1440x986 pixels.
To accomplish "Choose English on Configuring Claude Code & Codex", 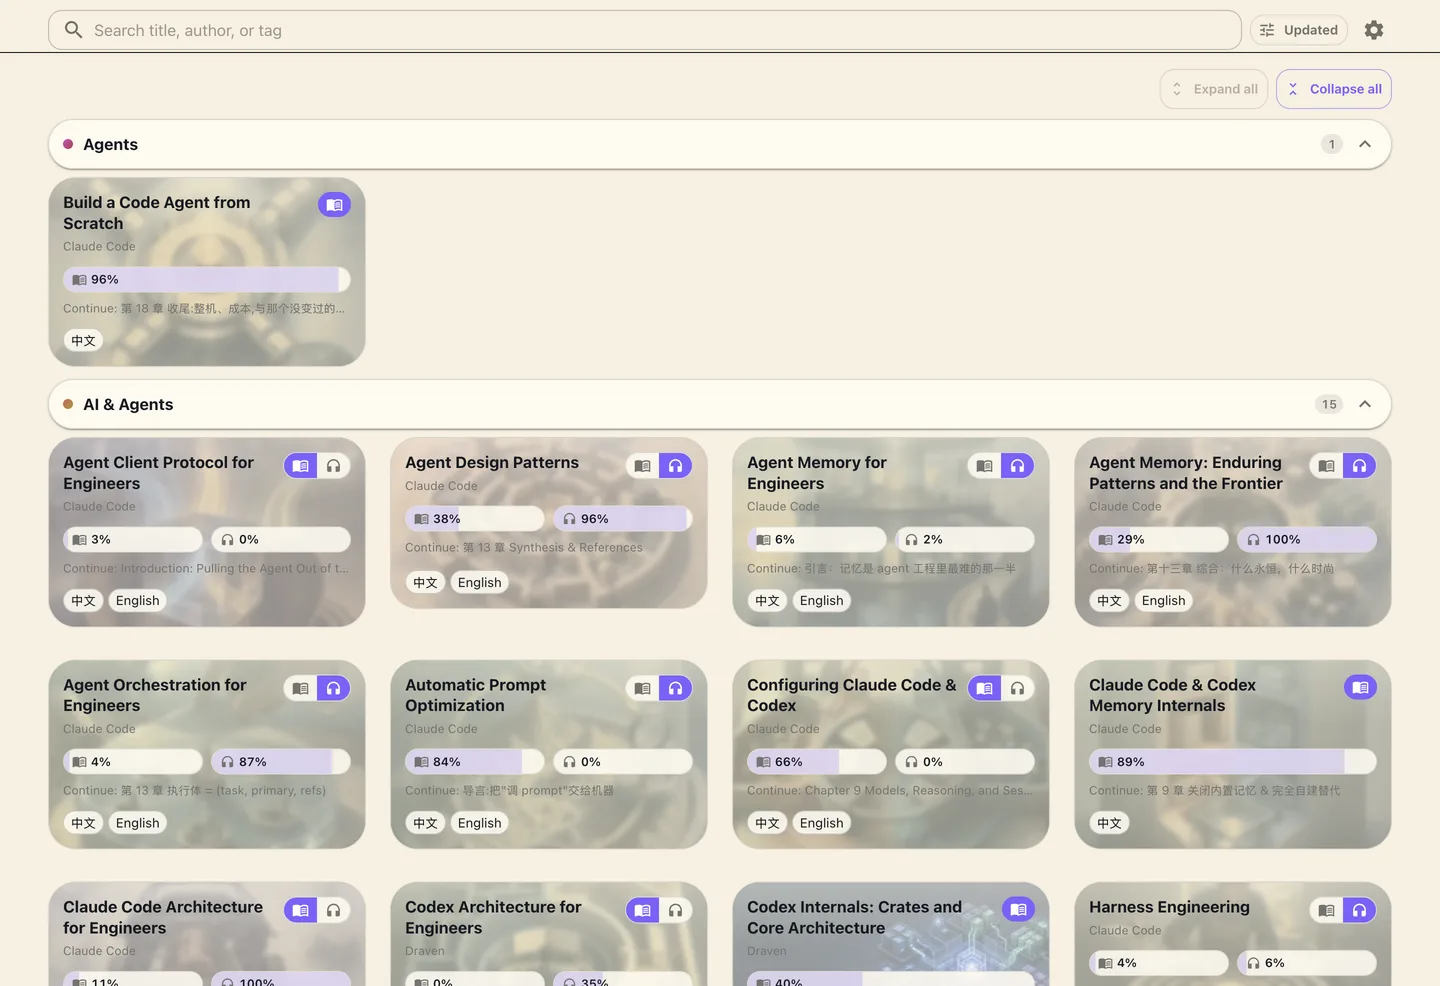I will pos(822,823).
